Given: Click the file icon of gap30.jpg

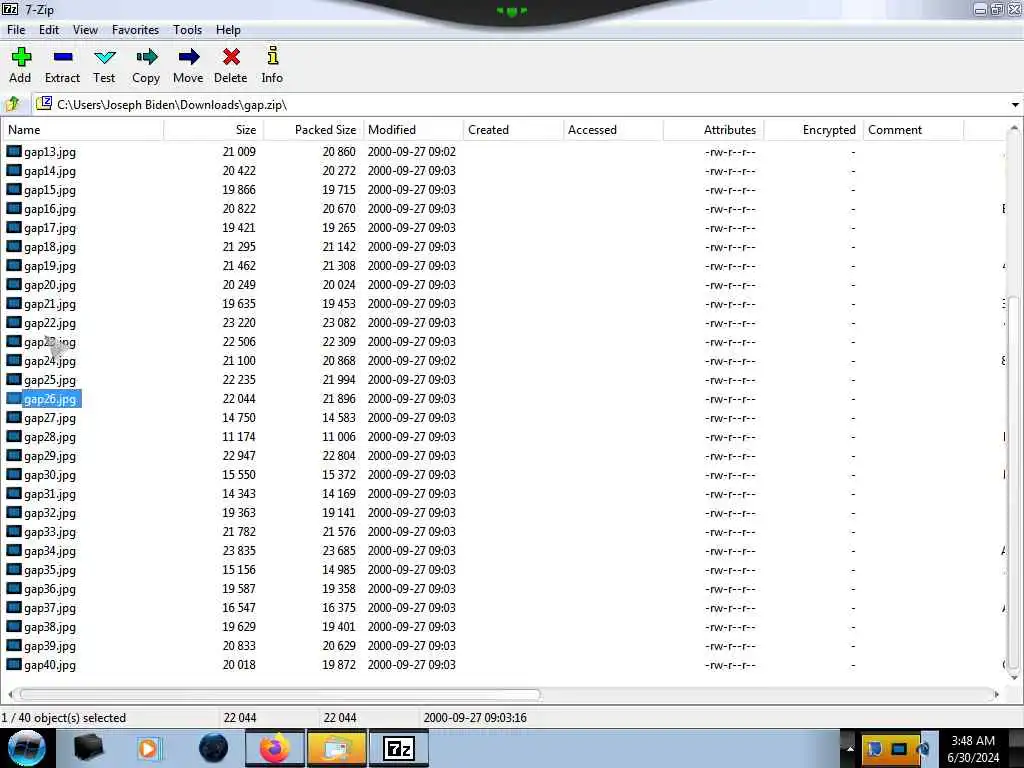Looking at the screenshot, I should coord(14,475).
